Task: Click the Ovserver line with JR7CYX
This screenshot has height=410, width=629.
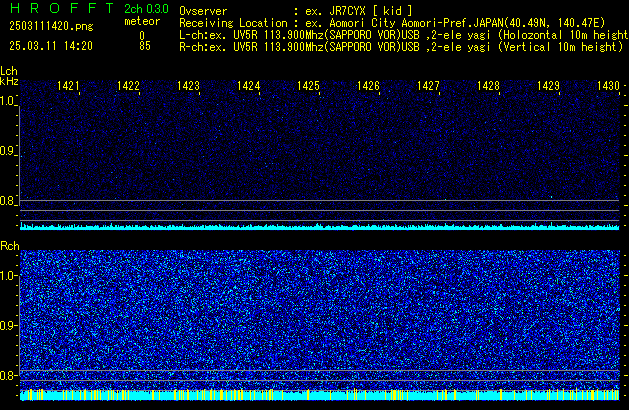Action: (x=296, y=11)
